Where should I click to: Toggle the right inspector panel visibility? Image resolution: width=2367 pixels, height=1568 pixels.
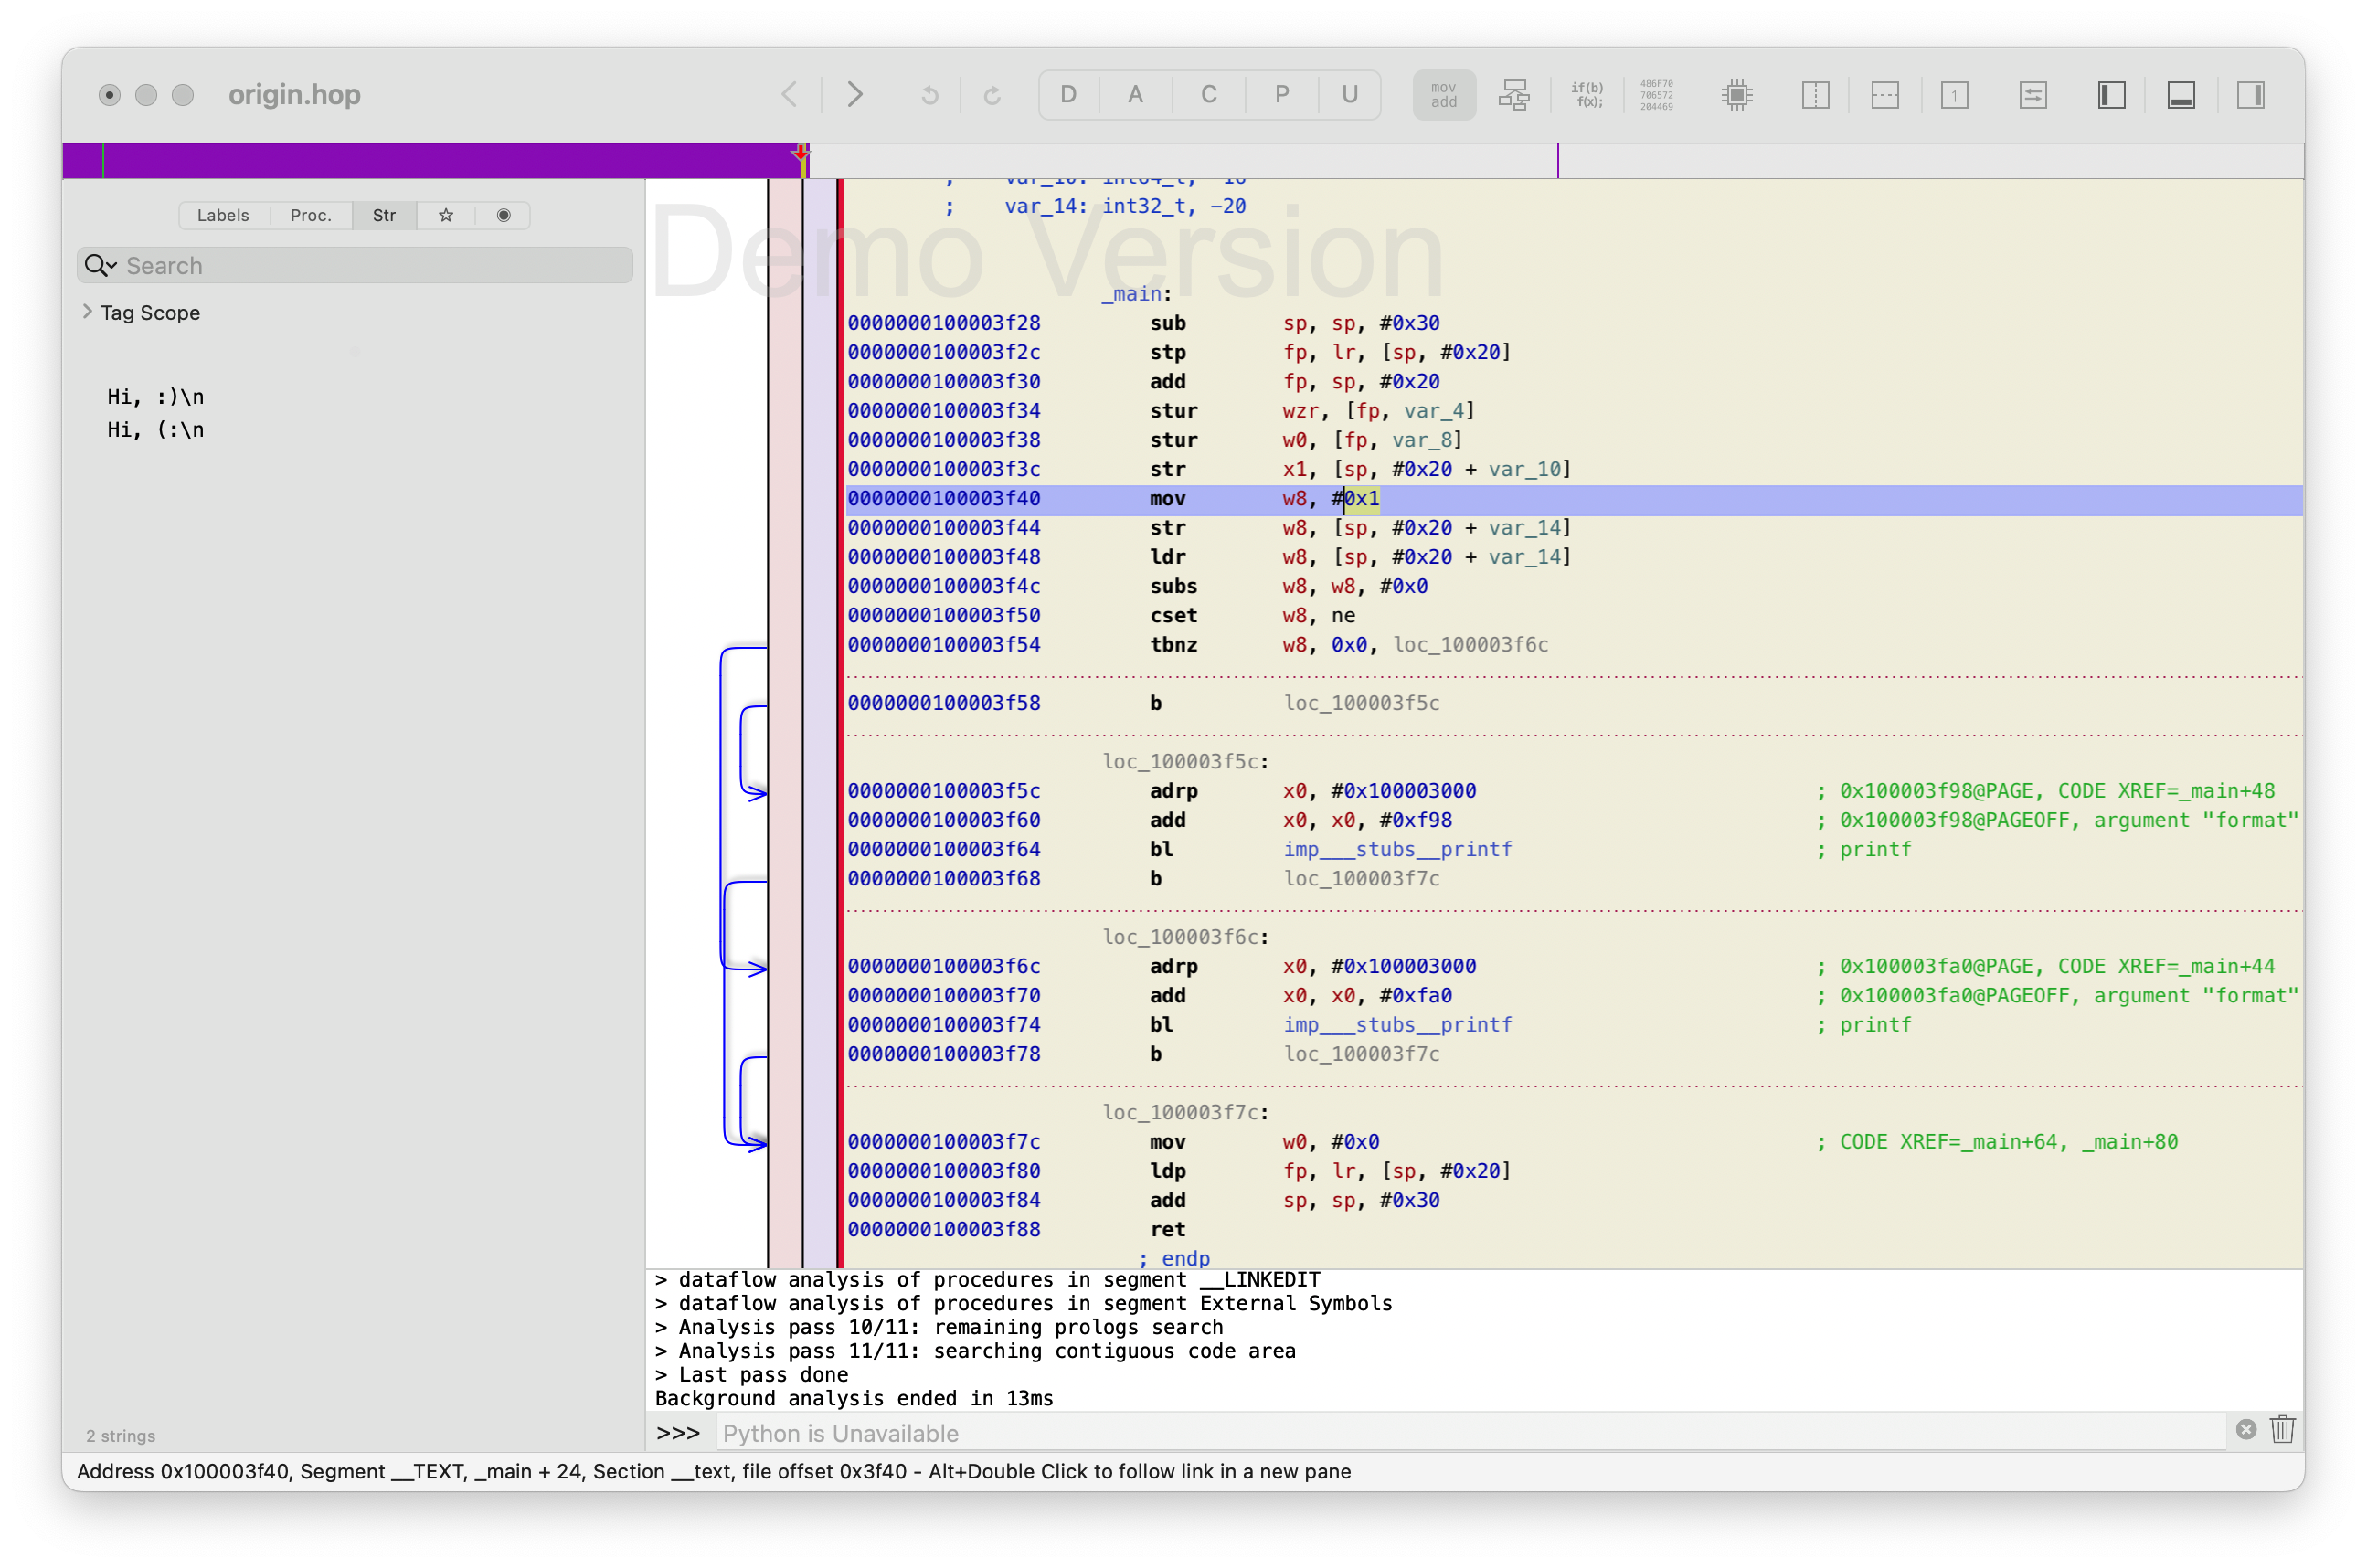click(2250, 95)
